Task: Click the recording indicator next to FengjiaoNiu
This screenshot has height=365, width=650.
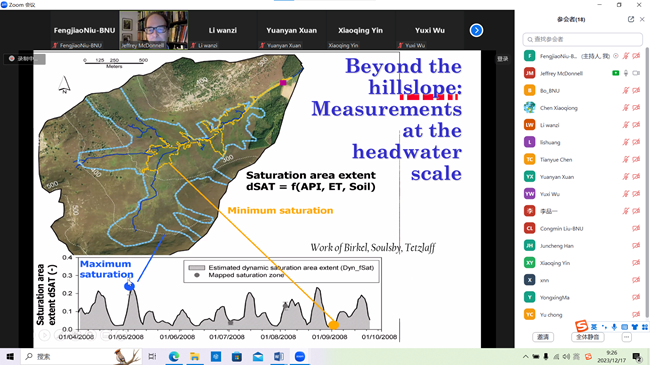Action: pyautogui.click(x=616, y=56)
